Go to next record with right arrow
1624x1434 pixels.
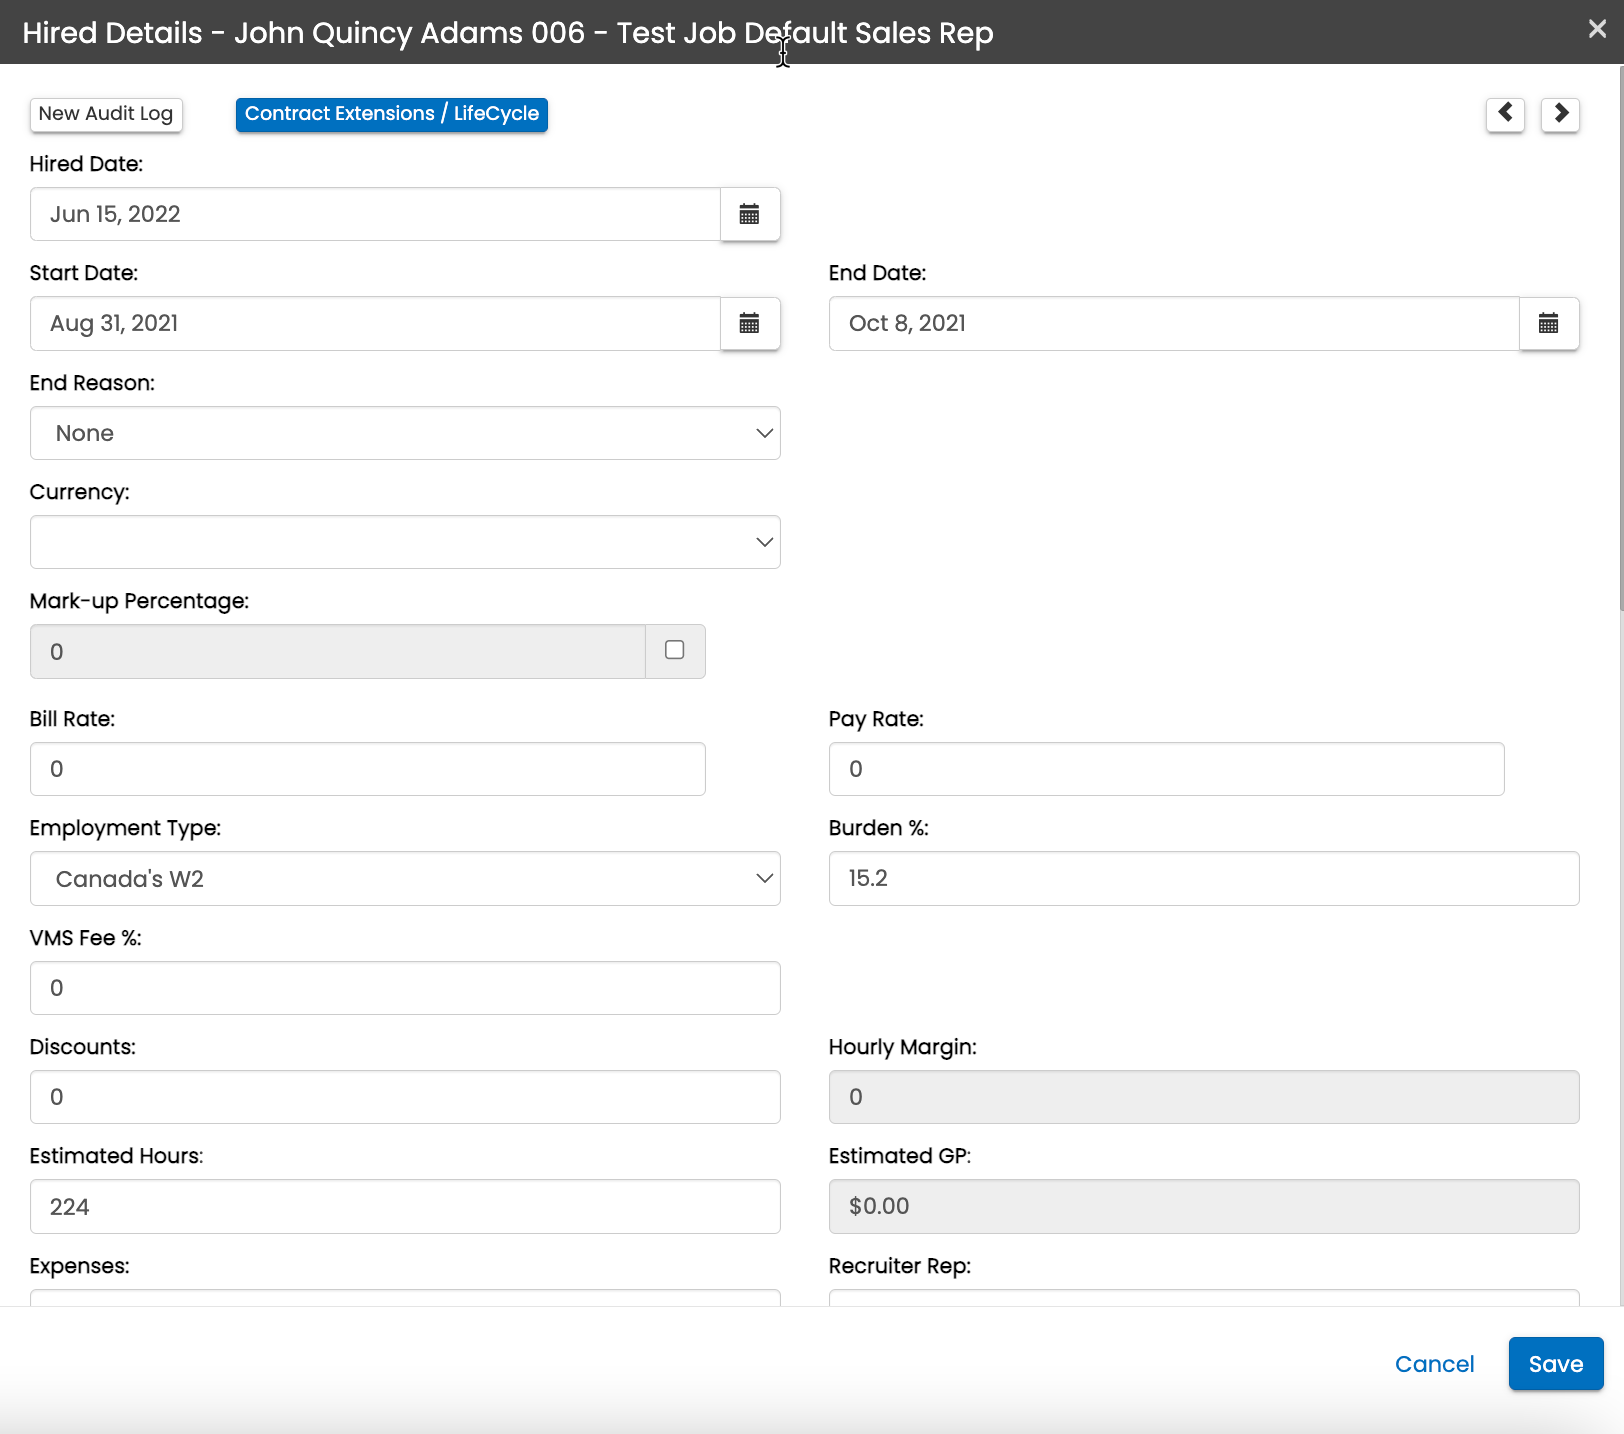(x=1560, y=114)
